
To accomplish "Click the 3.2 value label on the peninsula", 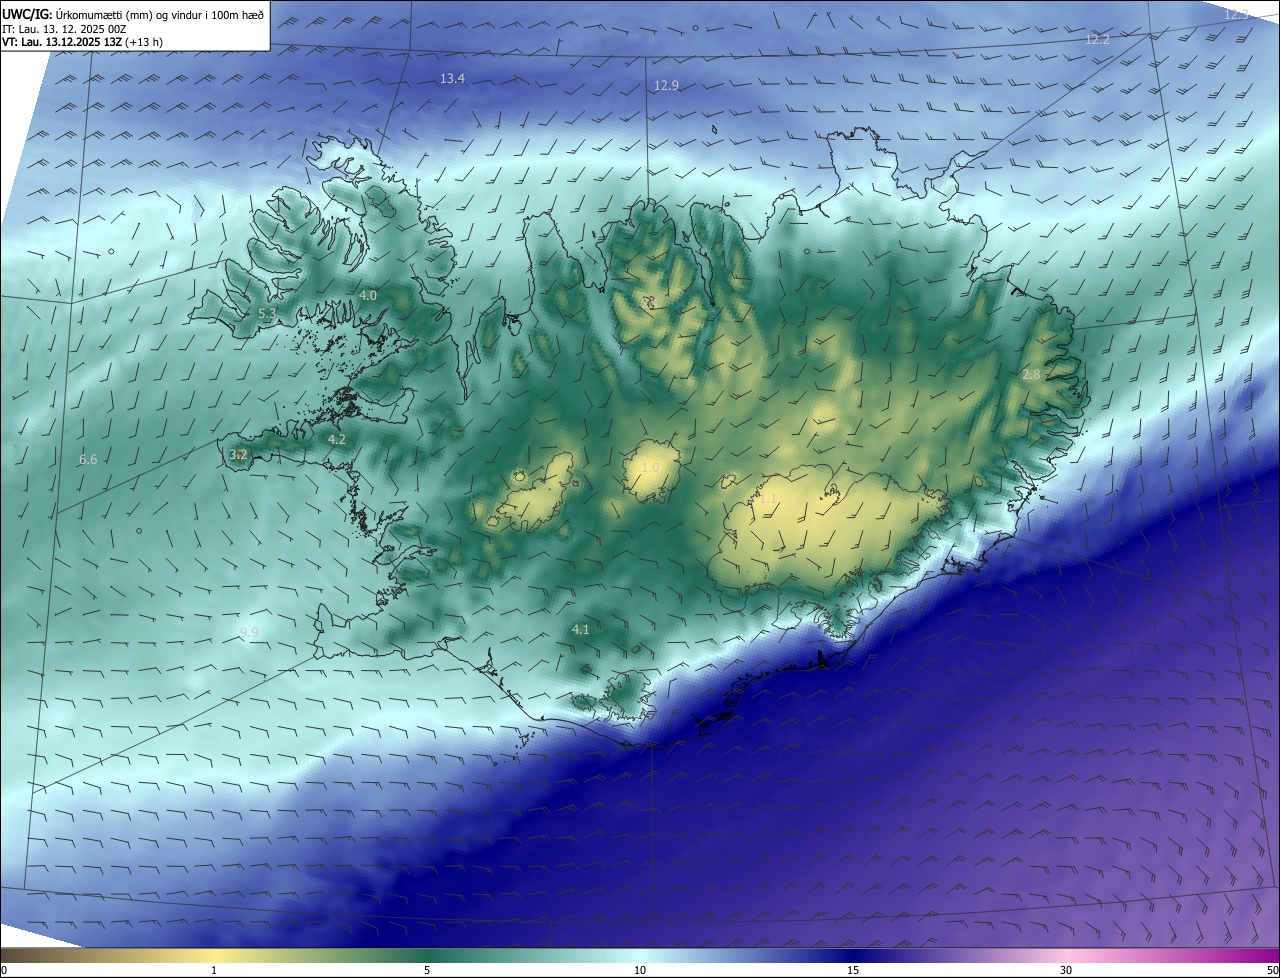I will click(x=238, y=455).
